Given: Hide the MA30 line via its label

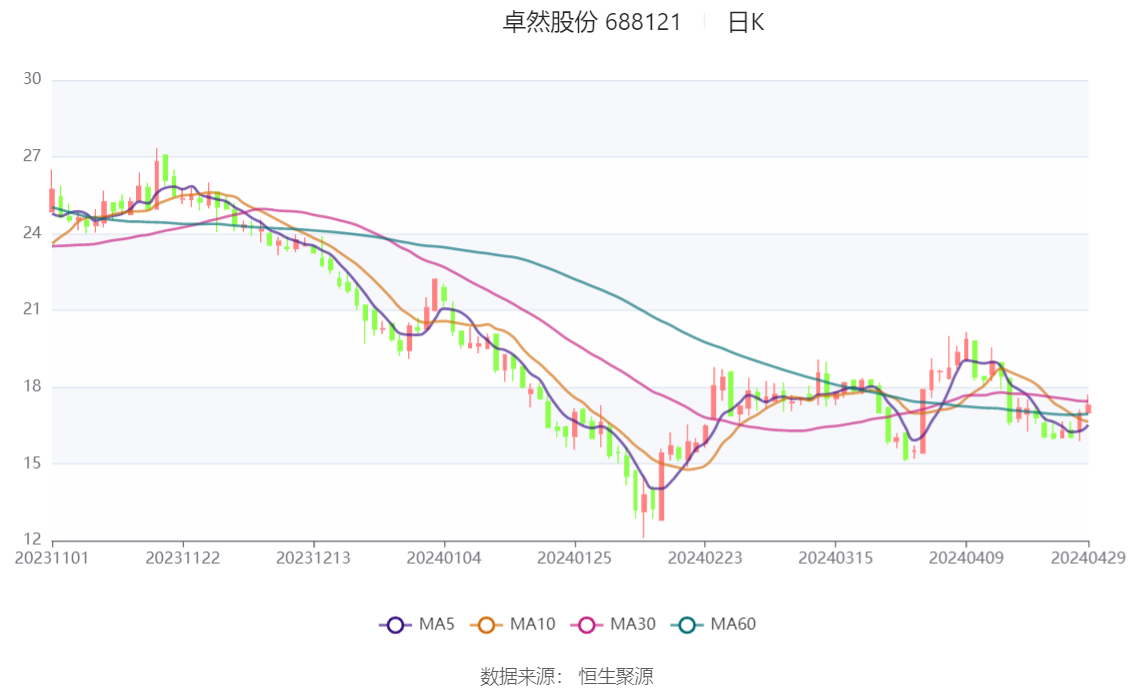Looking at the screenshot, I should [633, 624].
